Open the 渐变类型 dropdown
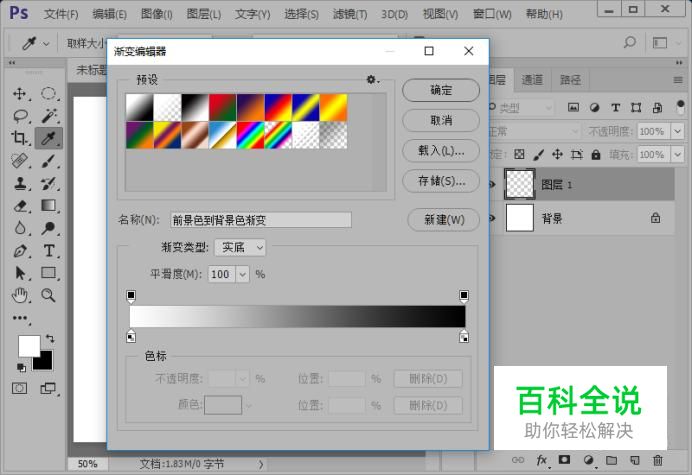692x475 pixels. point(241,248)
